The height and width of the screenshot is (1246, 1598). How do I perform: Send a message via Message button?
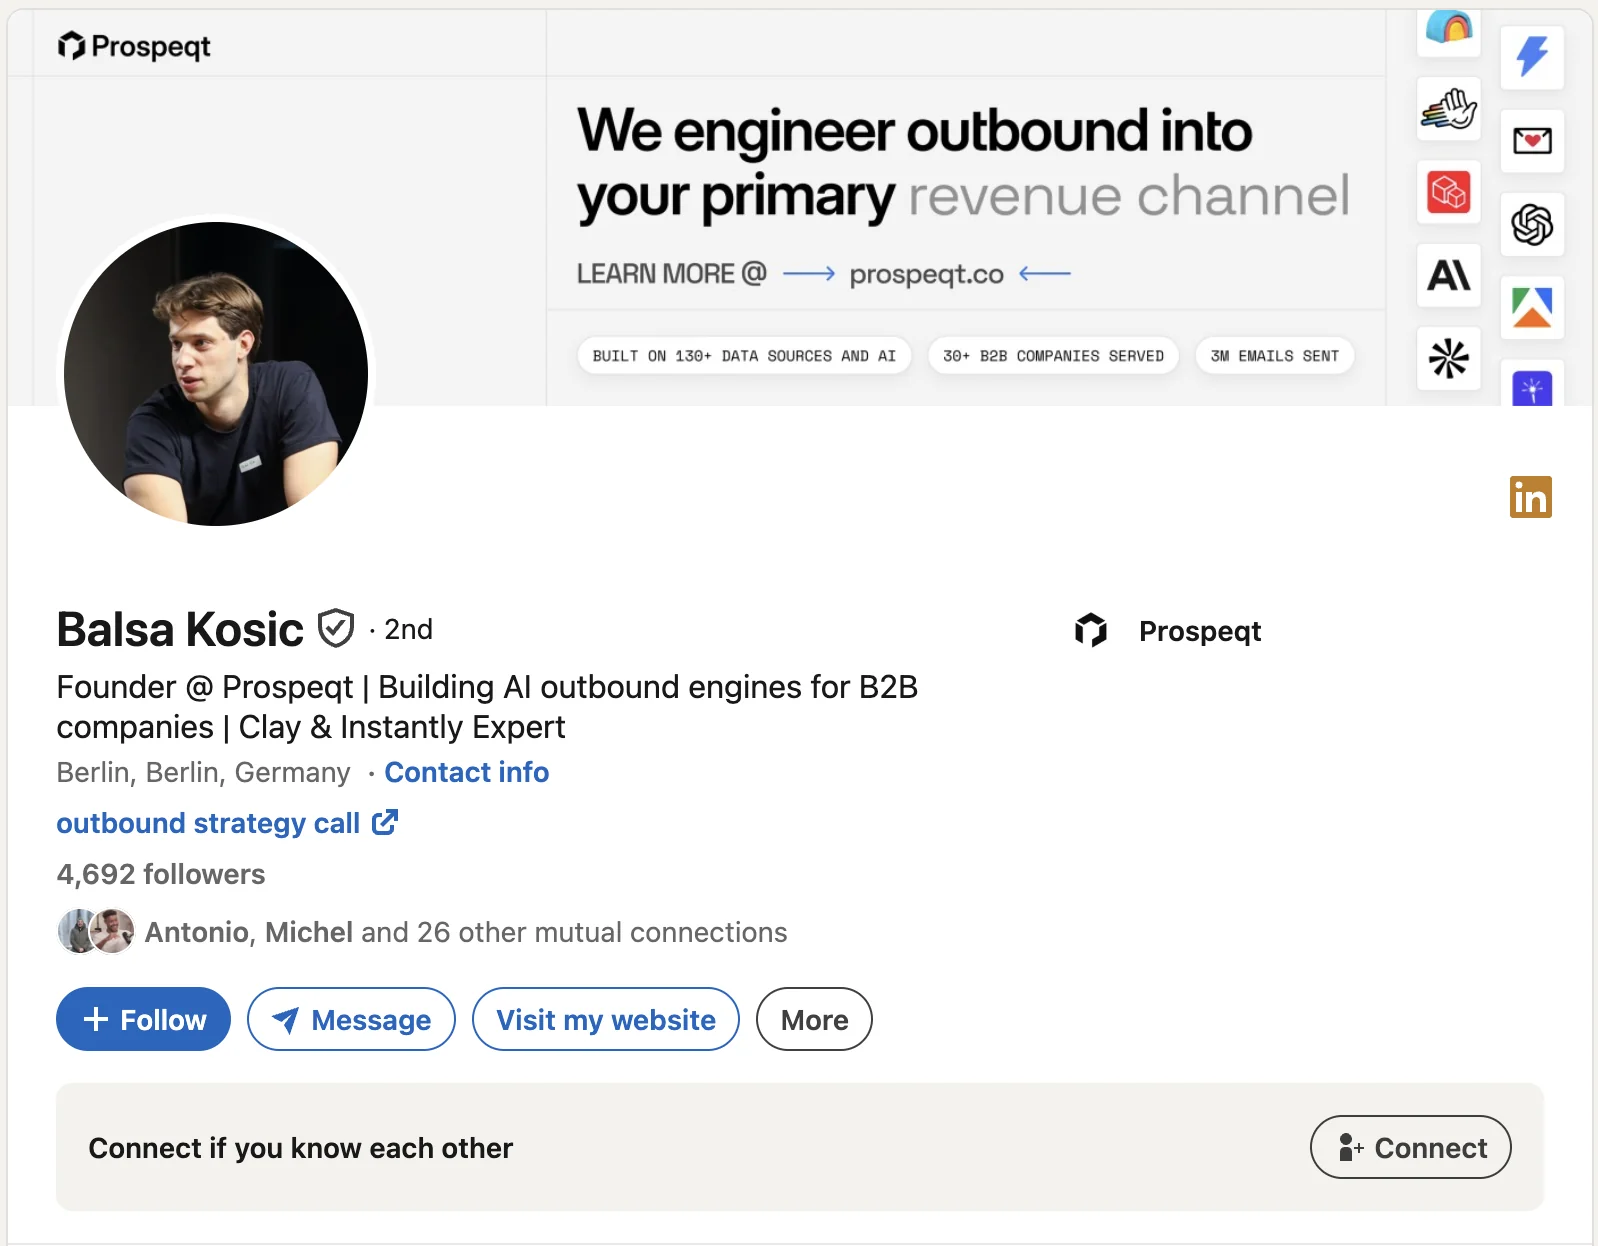[x=351, y=1019]
